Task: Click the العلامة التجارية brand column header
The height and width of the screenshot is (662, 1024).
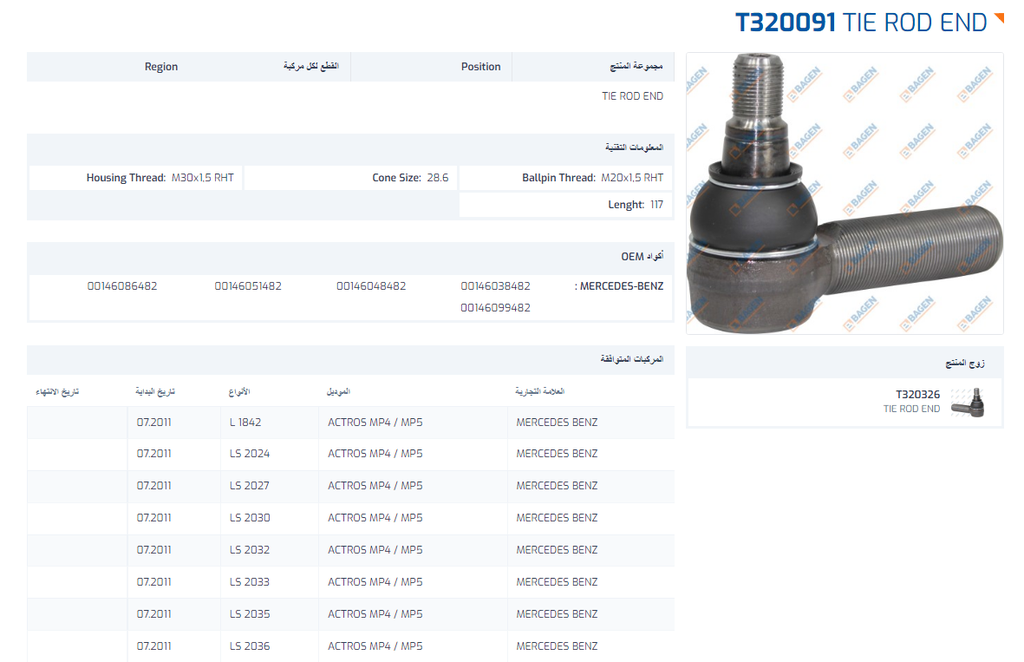Action: point(539,391)
